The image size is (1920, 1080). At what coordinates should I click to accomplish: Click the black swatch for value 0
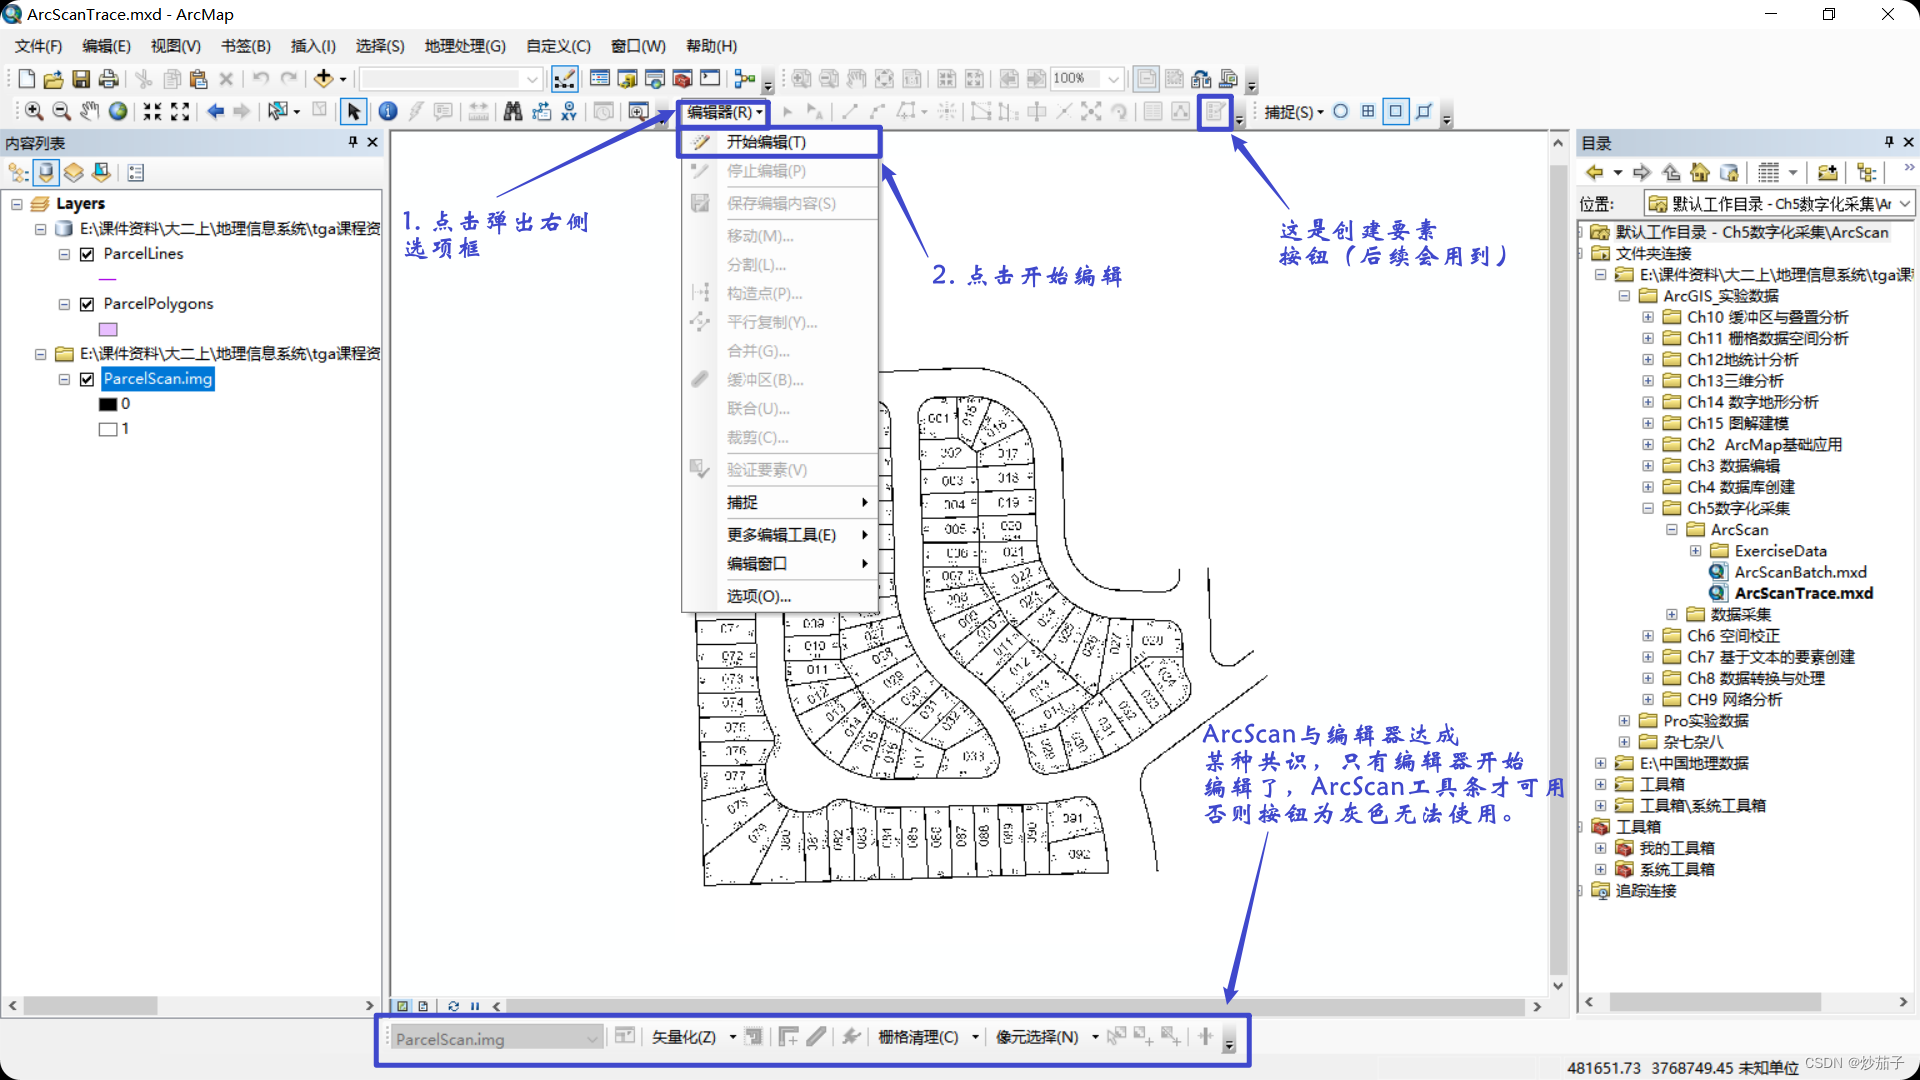[108, 404]
